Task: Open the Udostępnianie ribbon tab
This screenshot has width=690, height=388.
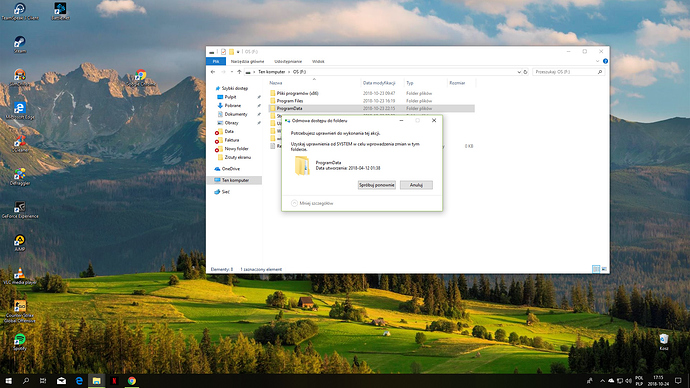Action: coord(288,62)
